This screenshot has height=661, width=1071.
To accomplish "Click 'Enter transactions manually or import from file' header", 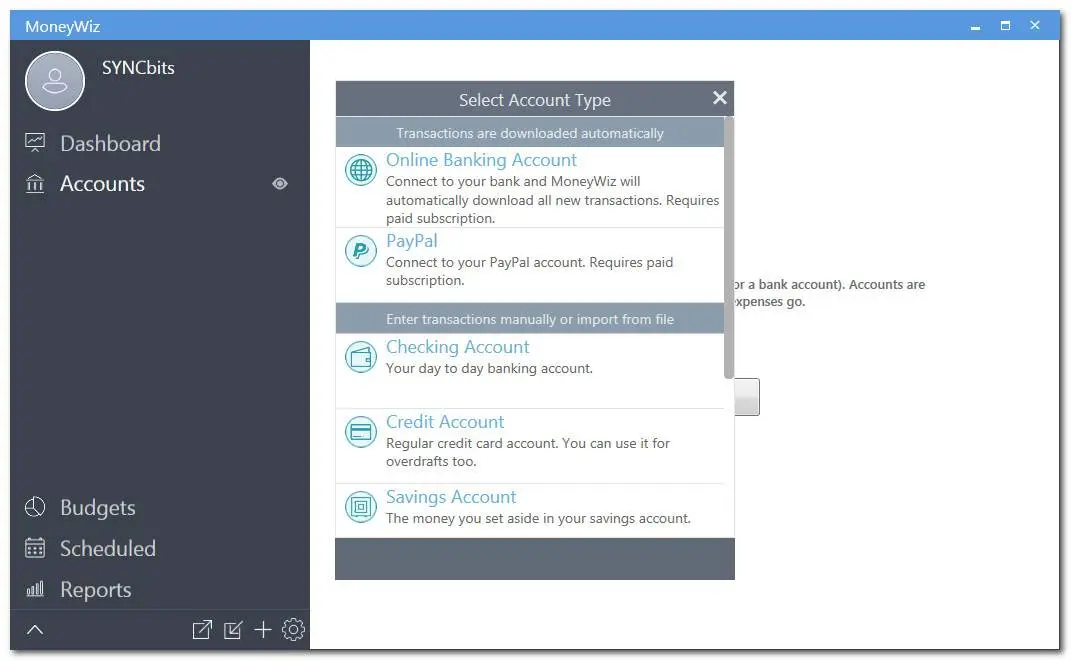I will point(530,319).
